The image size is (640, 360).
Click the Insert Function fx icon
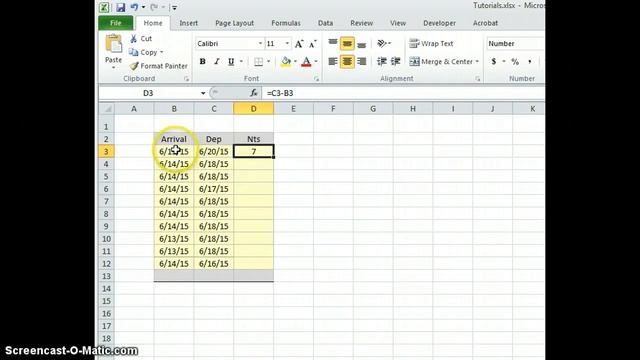point(254,93)
